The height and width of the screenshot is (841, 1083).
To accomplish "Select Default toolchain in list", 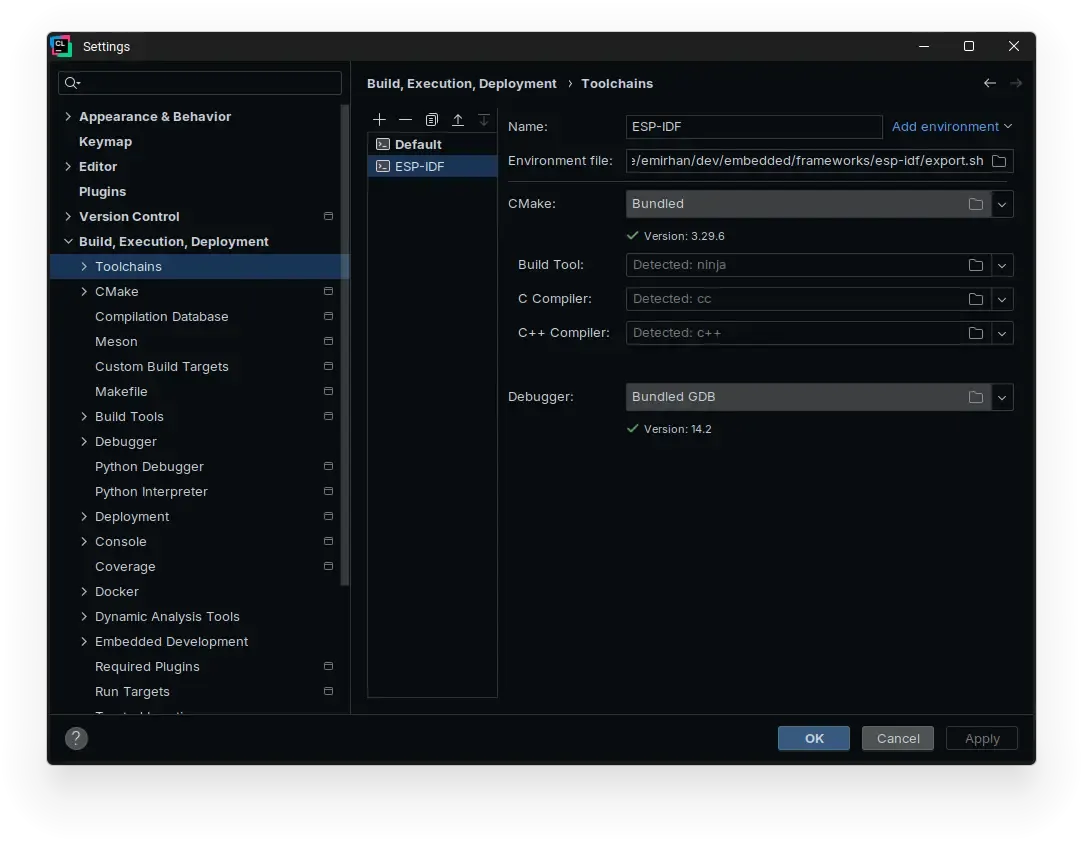I will pyautogui.click(x=432, y=144).
